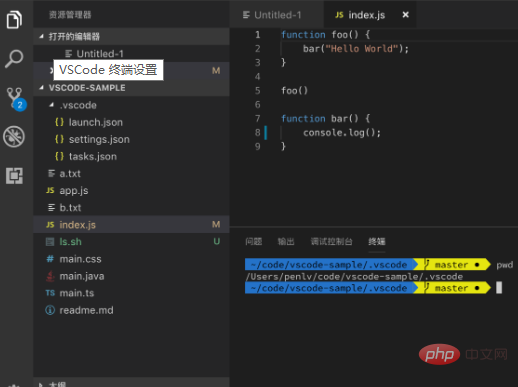Open the Extensions view in activity bar
518x387 pixels.
tap(14, 176)
